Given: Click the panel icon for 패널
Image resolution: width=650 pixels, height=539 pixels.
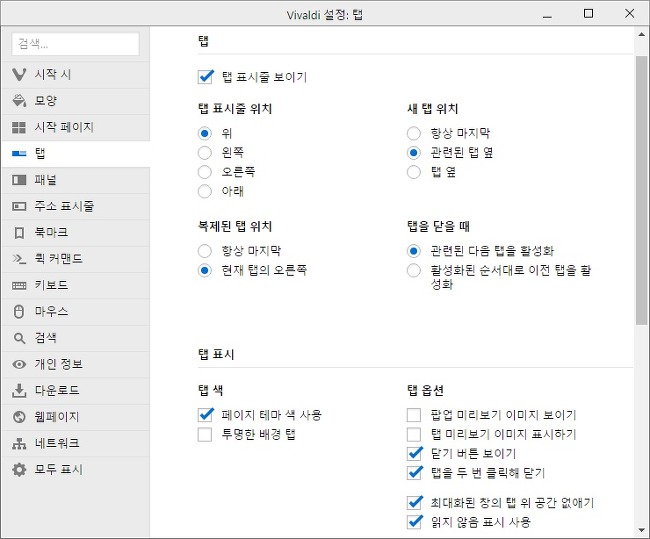Looking at the screenshot, I should tap(19, 180).
